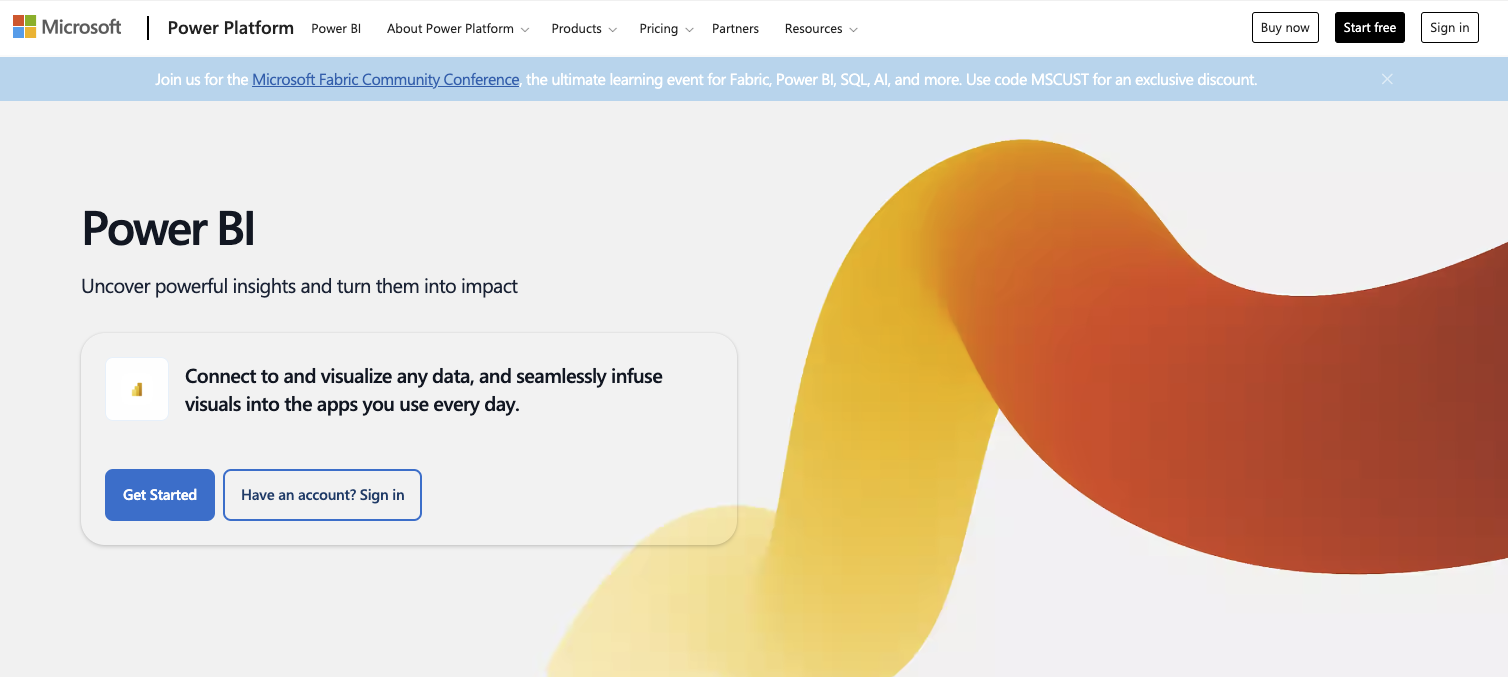
Task: Open the Resources dropdown chevron
Action: 853,29
